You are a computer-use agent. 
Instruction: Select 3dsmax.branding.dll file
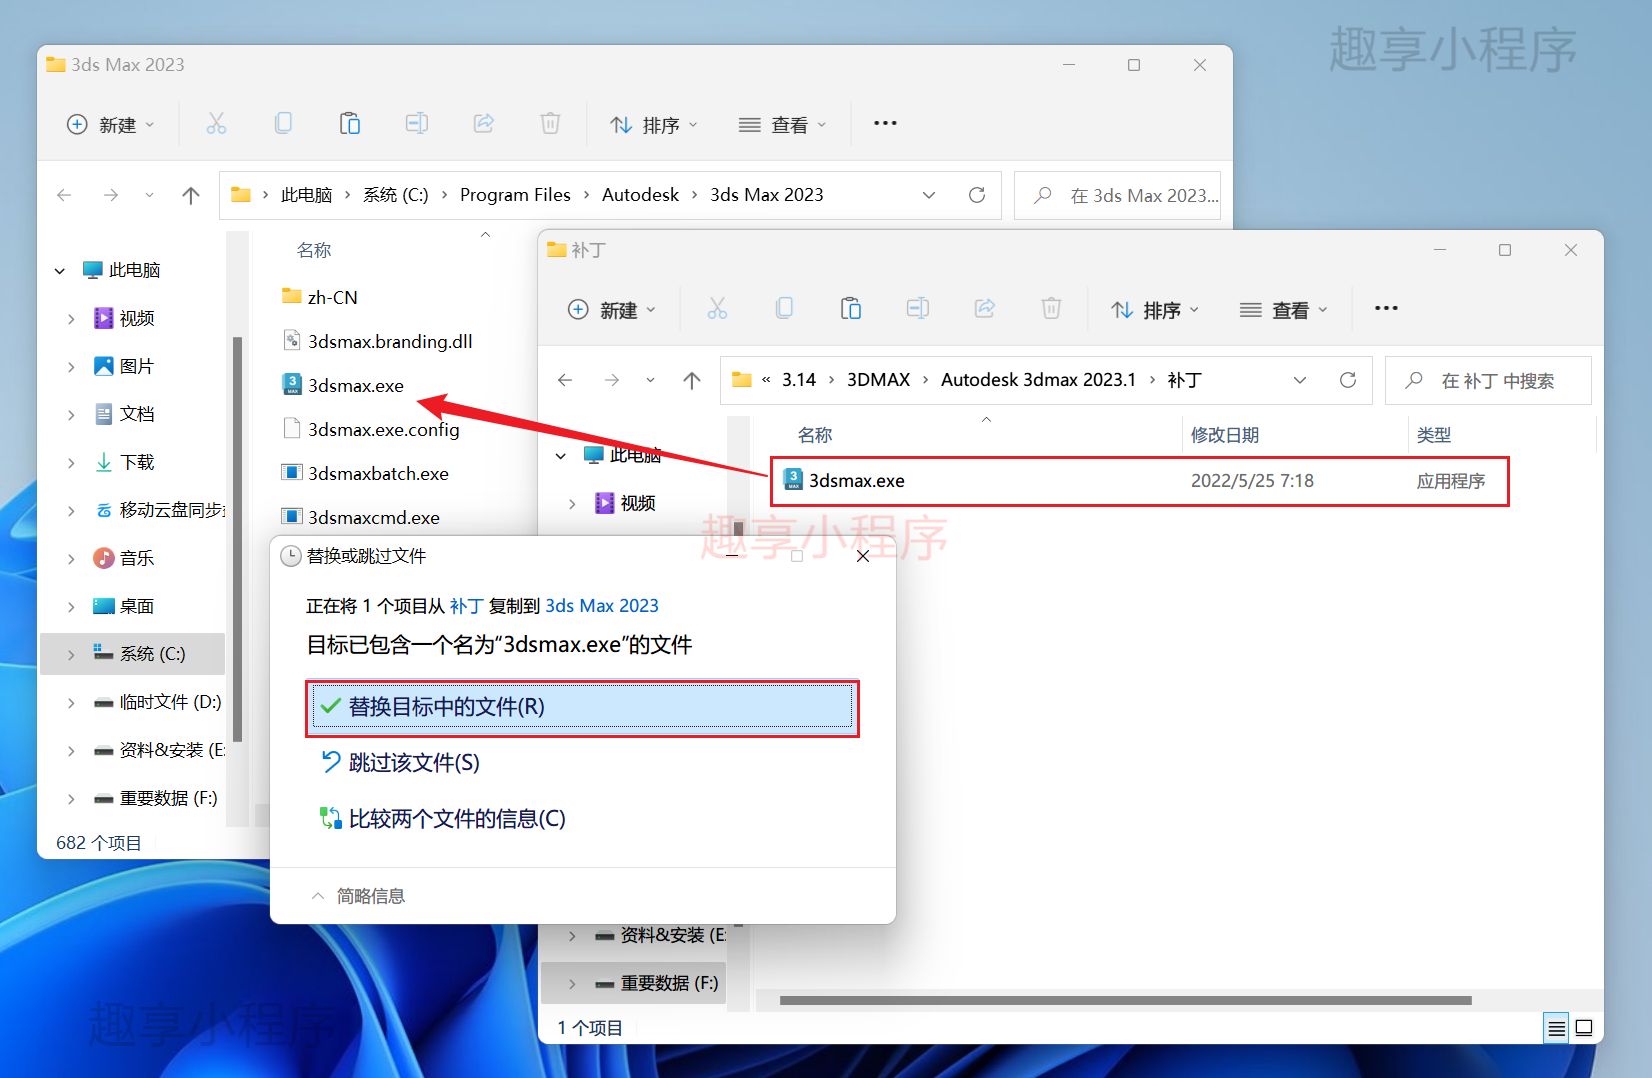(x=390, y=341)
